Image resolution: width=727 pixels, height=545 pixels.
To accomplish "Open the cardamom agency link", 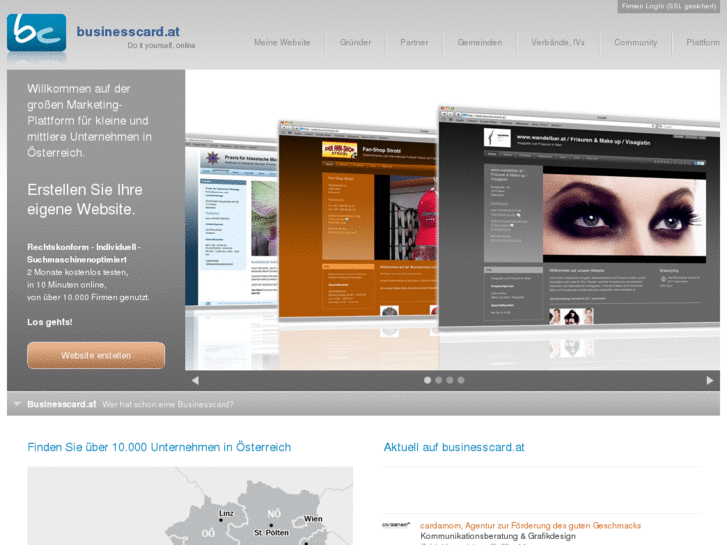I will pyautogui.click(x=530, y=526).
